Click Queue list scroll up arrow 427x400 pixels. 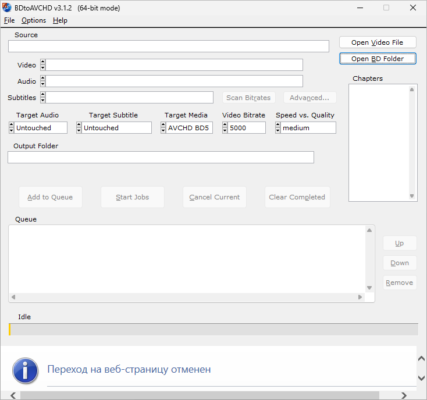pos(369,230)
